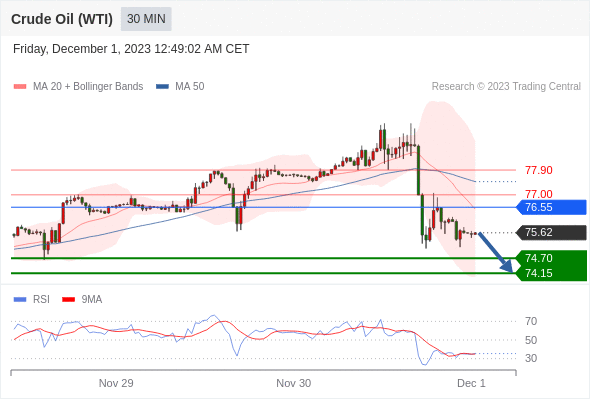Select the 9MA legend label
590x400 pixels.
pos(92,300)
